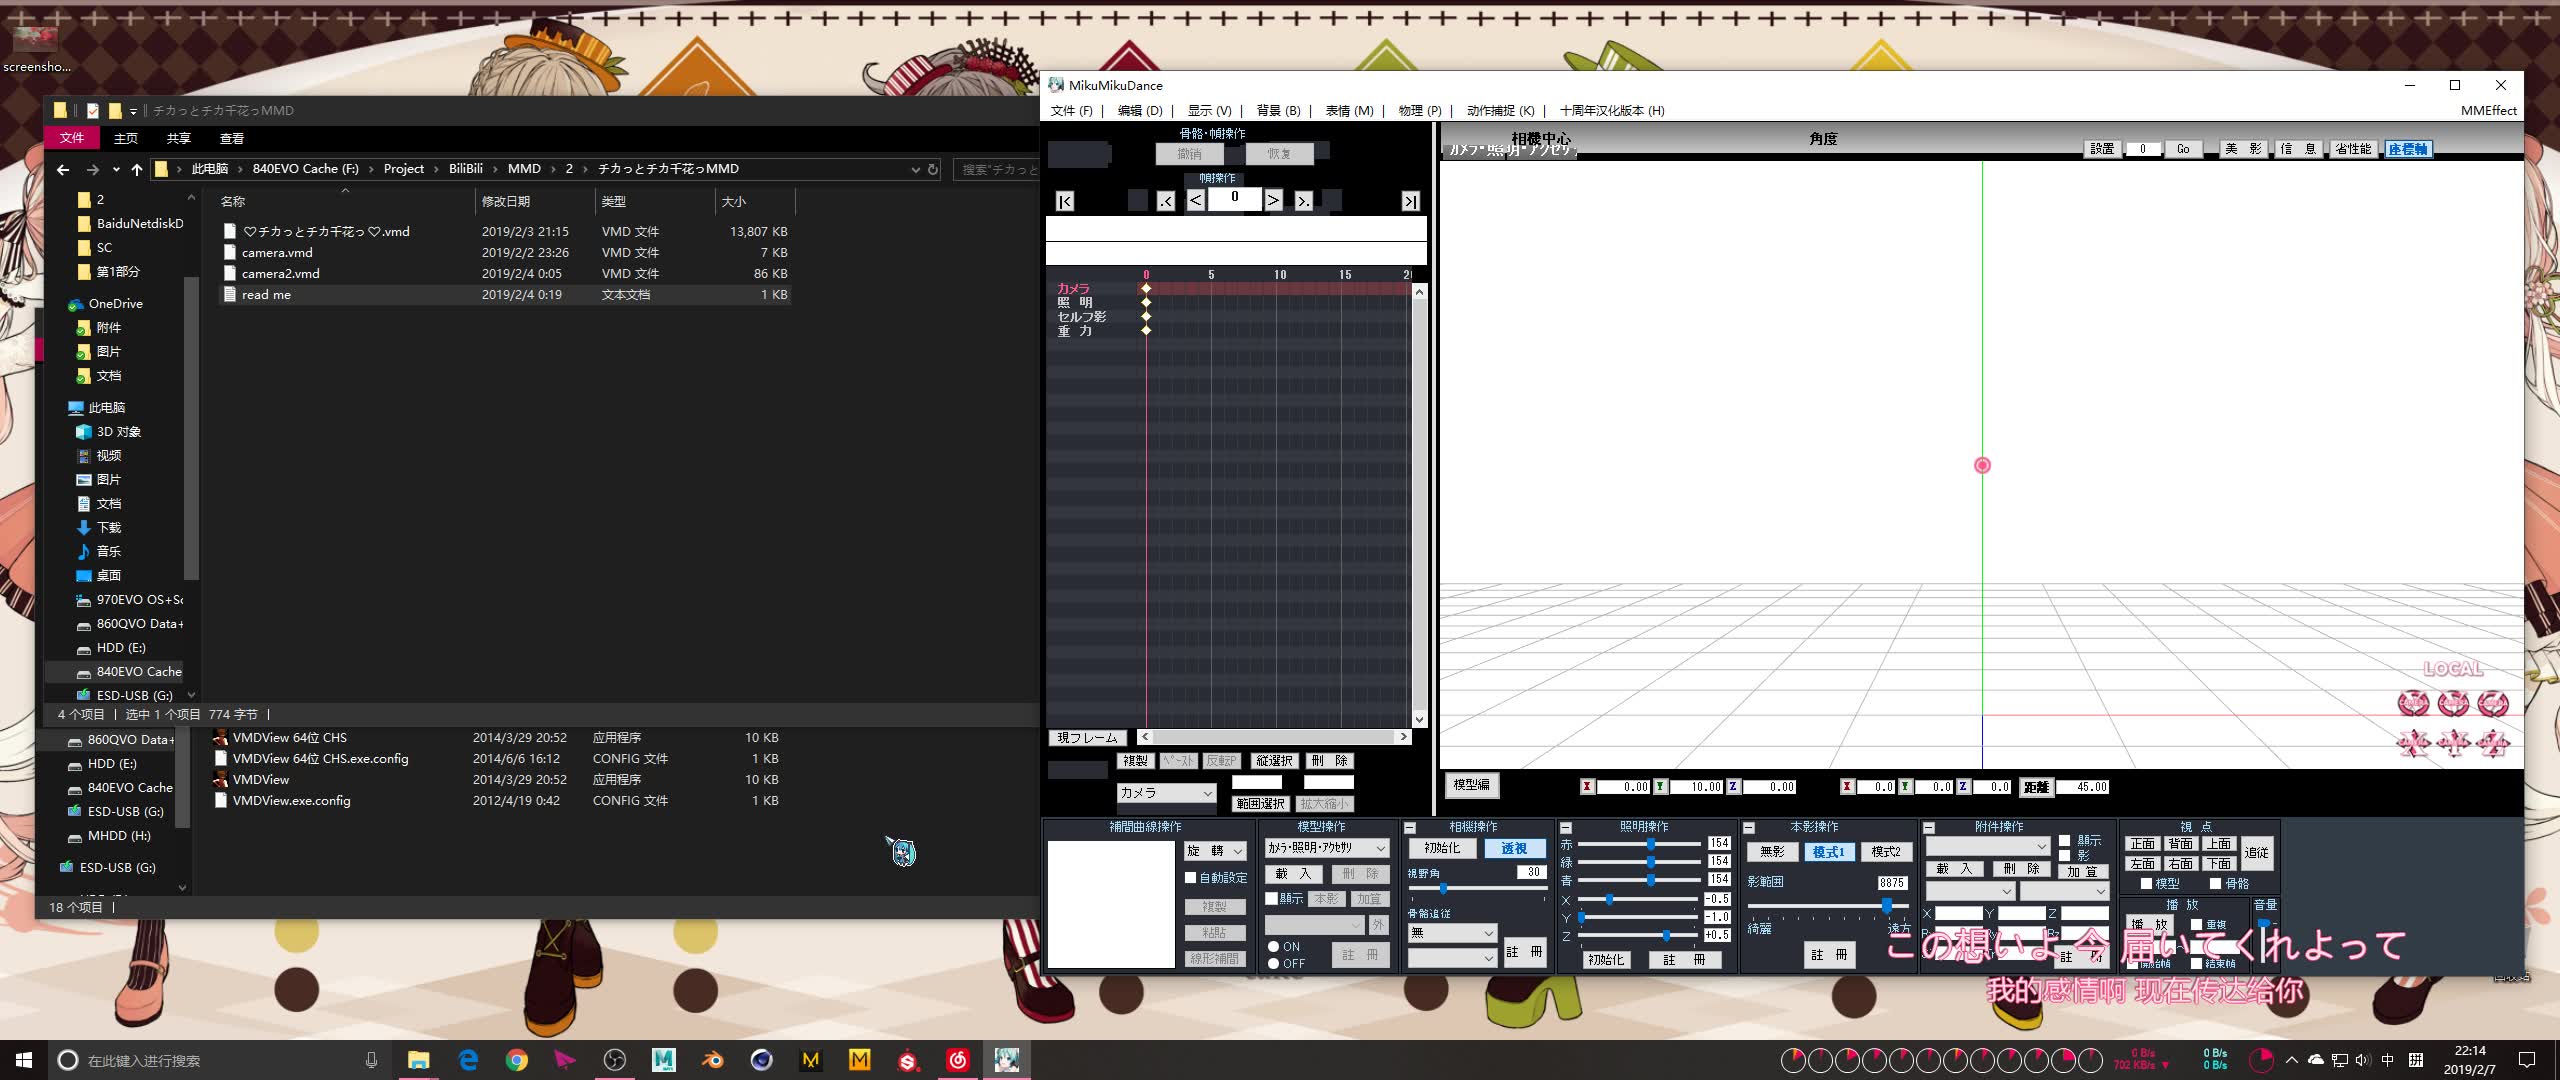
Task: Enable 骨骼 checkbox under 視点
Action: (x=2215, y=883)
